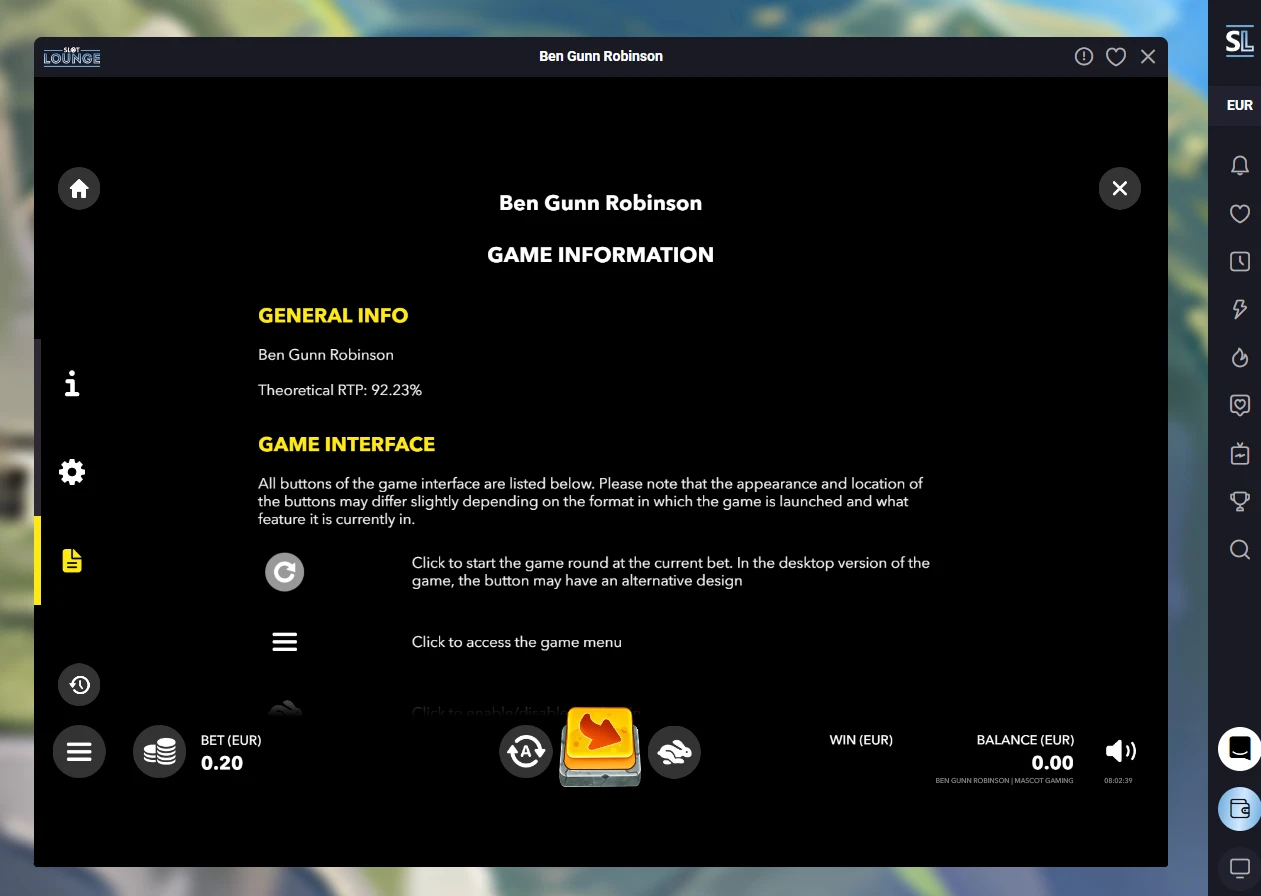1261x896 pixels.
Task: Close the game information panel
Action: 1120,188
